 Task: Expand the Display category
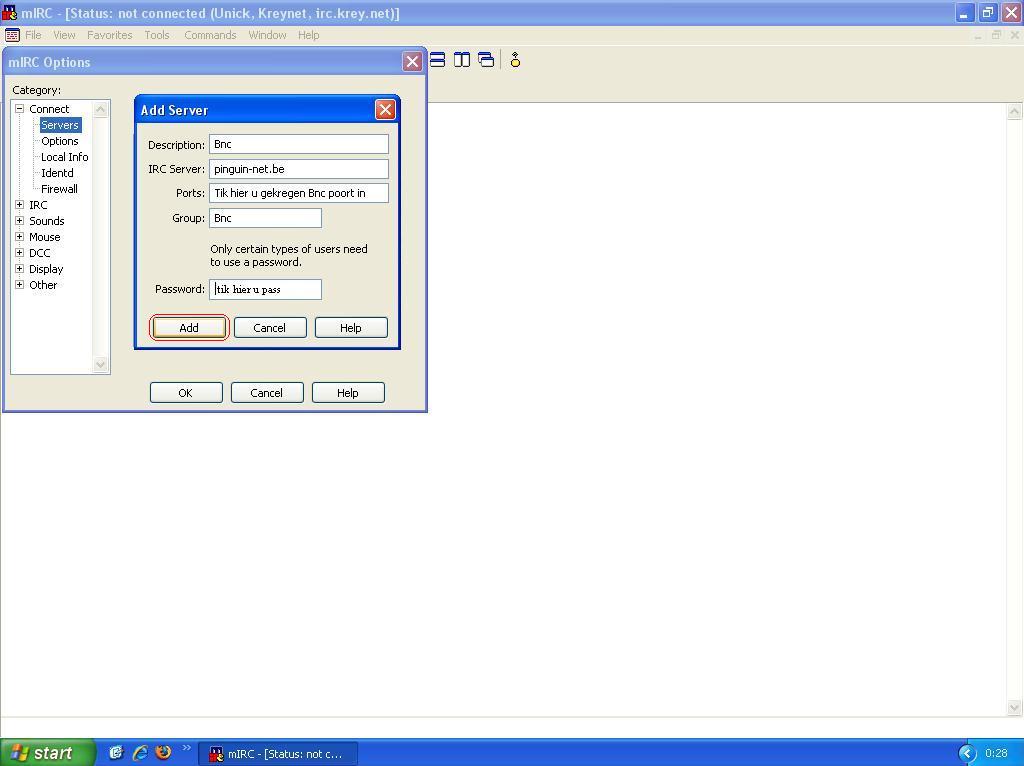[20, 269]
